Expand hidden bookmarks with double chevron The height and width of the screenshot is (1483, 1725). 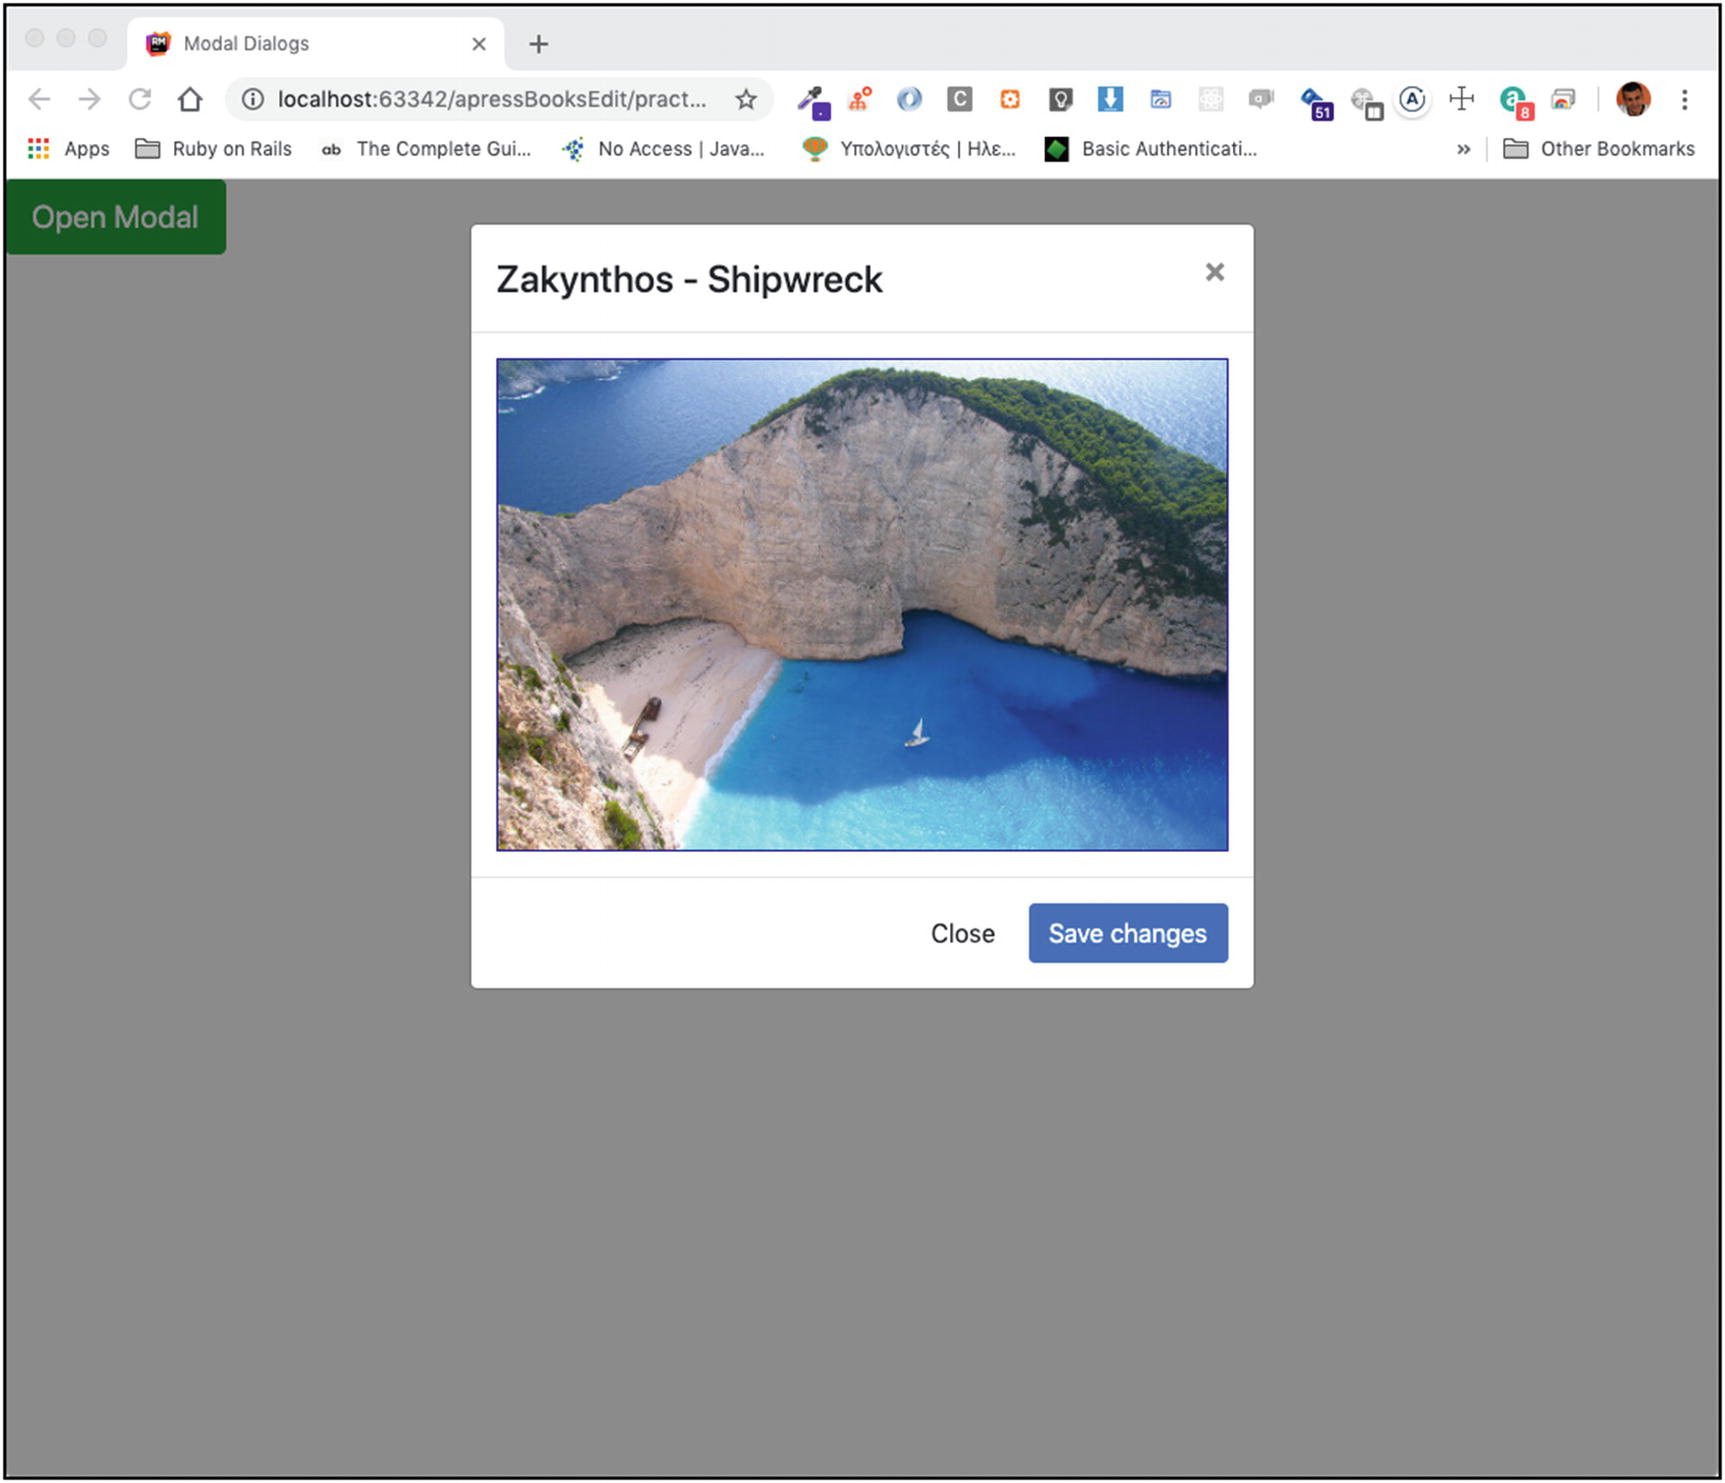1463,149
